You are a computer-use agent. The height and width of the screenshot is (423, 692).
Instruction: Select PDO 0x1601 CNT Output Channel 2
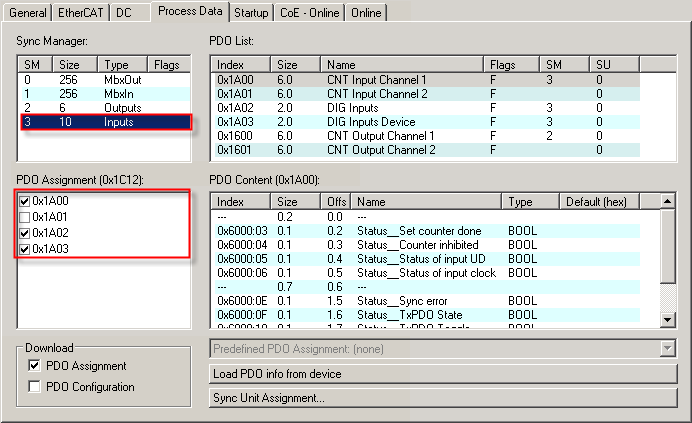pyautogui.click(x=426, y=150)
